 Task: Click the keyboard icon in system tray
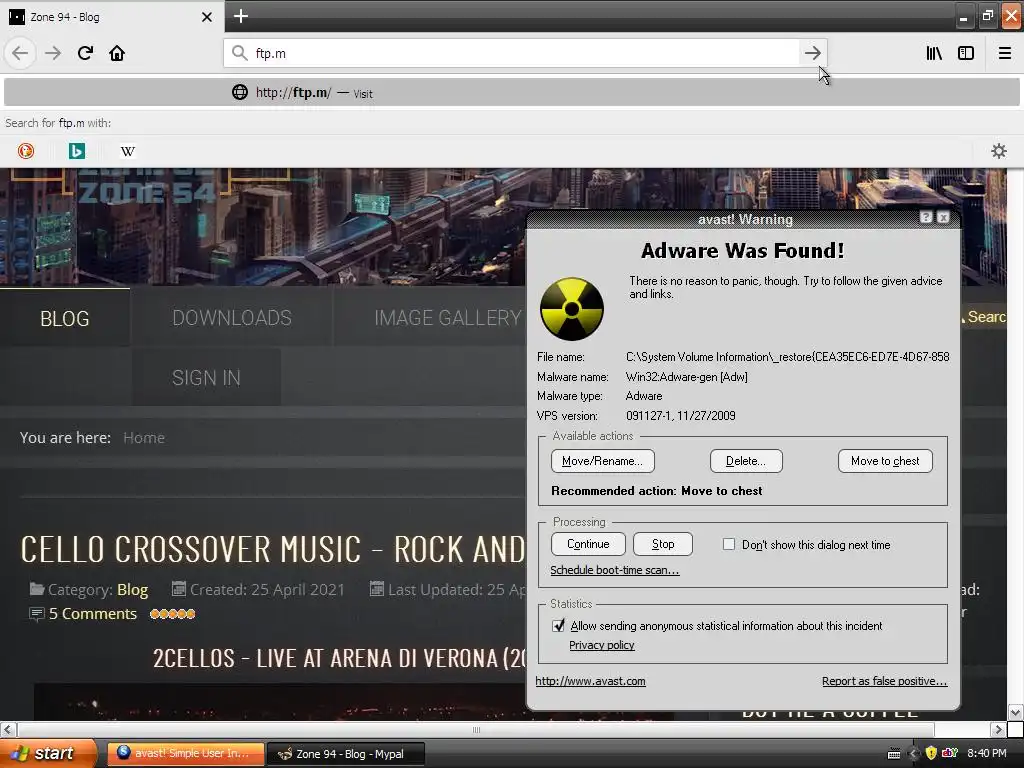tap(894, 754)
